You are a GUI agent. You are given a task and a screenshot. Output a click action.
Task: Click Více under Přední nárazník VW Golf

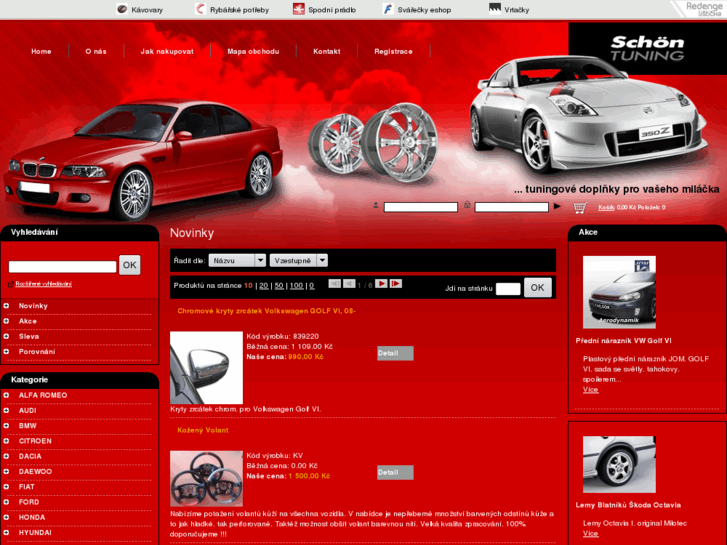pos(591,390)
